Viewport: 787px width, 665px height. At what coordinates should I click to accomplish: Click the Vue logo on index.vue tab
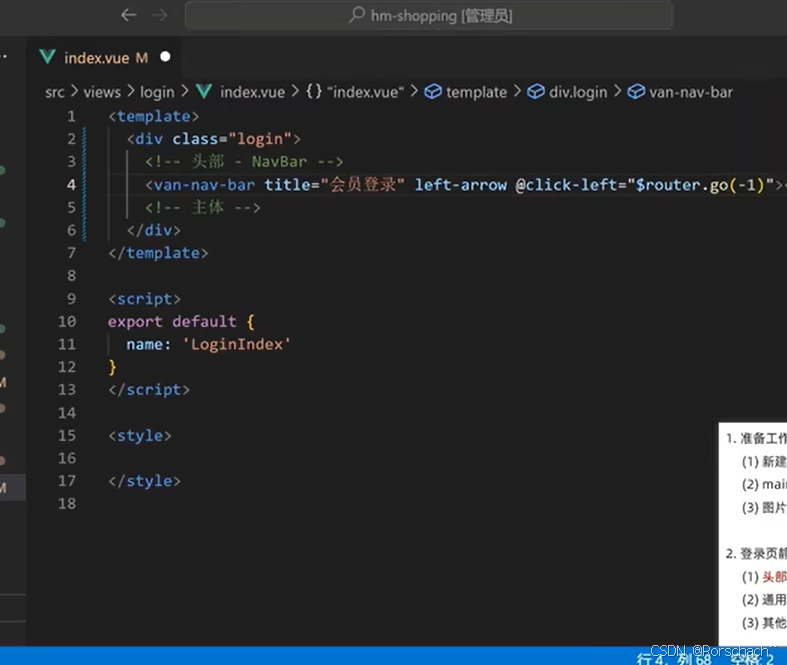pos(48,57)
